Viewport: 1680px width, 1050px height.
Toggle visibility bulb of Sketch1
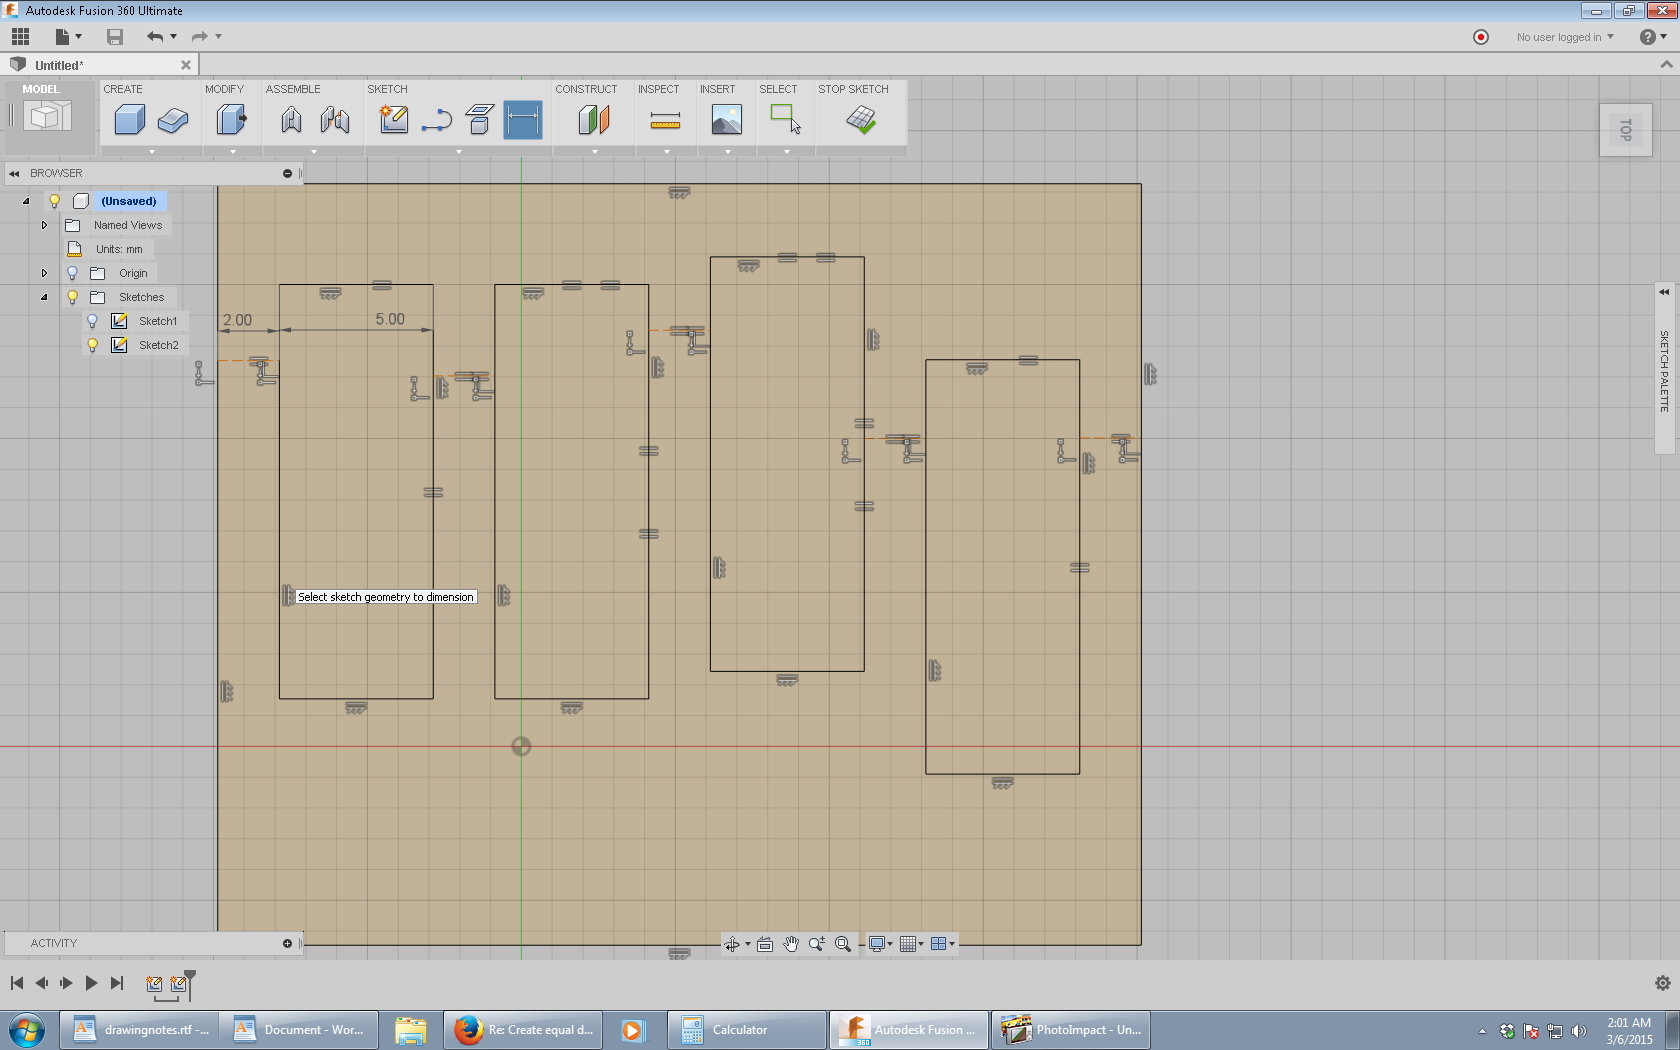click(92, 321)
